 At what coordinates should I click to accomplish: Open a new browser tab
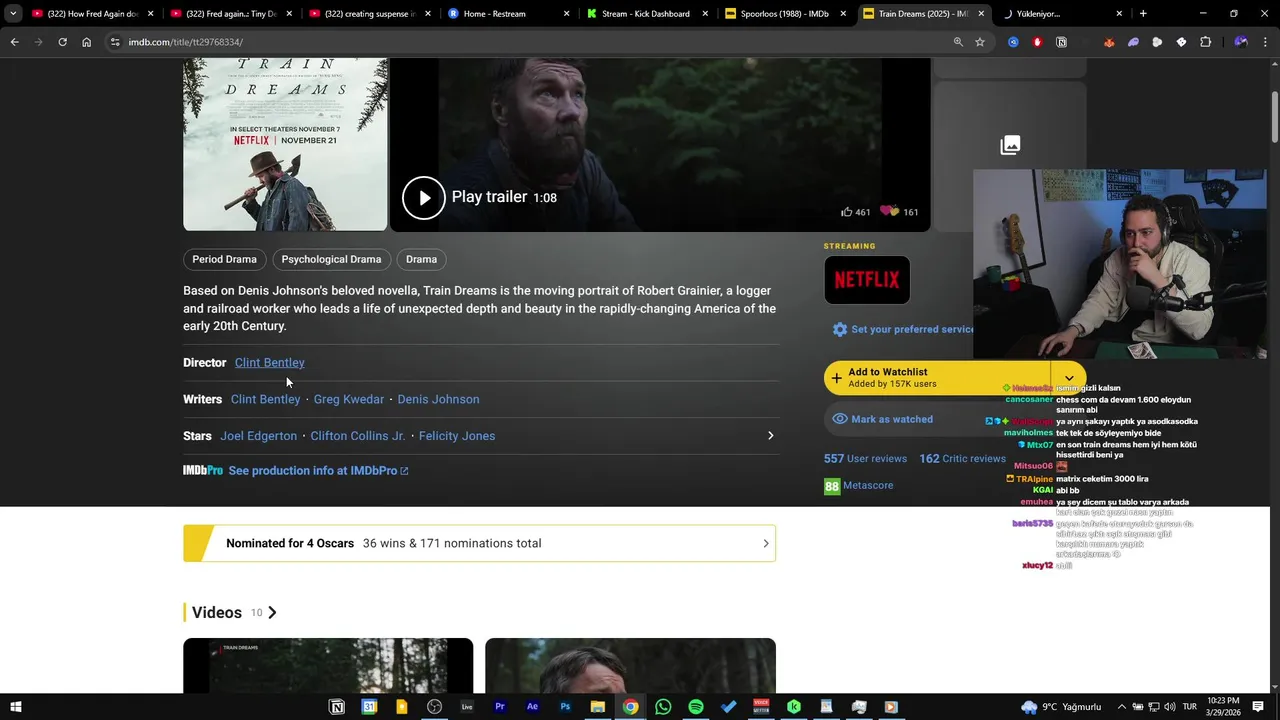coord(1143,14)
